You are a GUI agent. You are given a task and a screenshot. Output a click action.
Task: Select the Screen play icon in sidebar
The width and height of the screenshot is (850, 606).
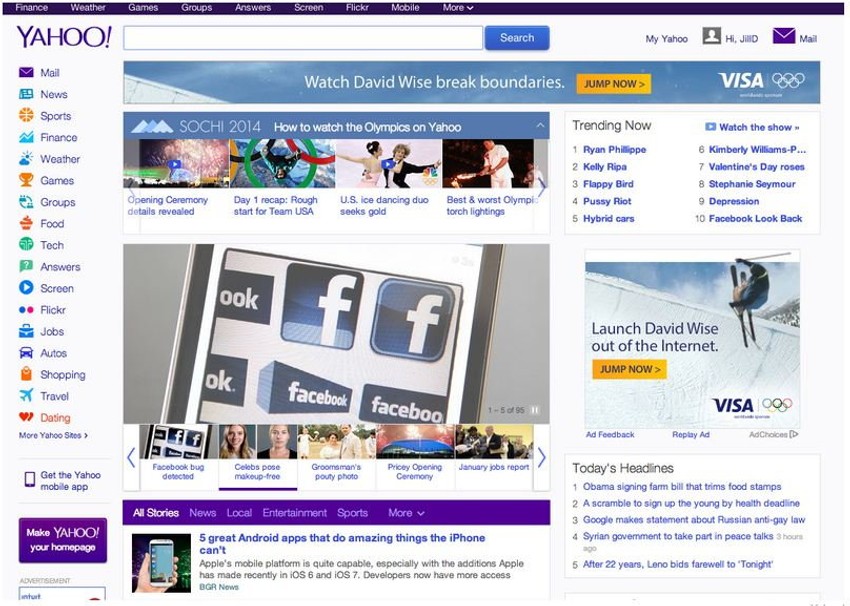coord(26,288)
